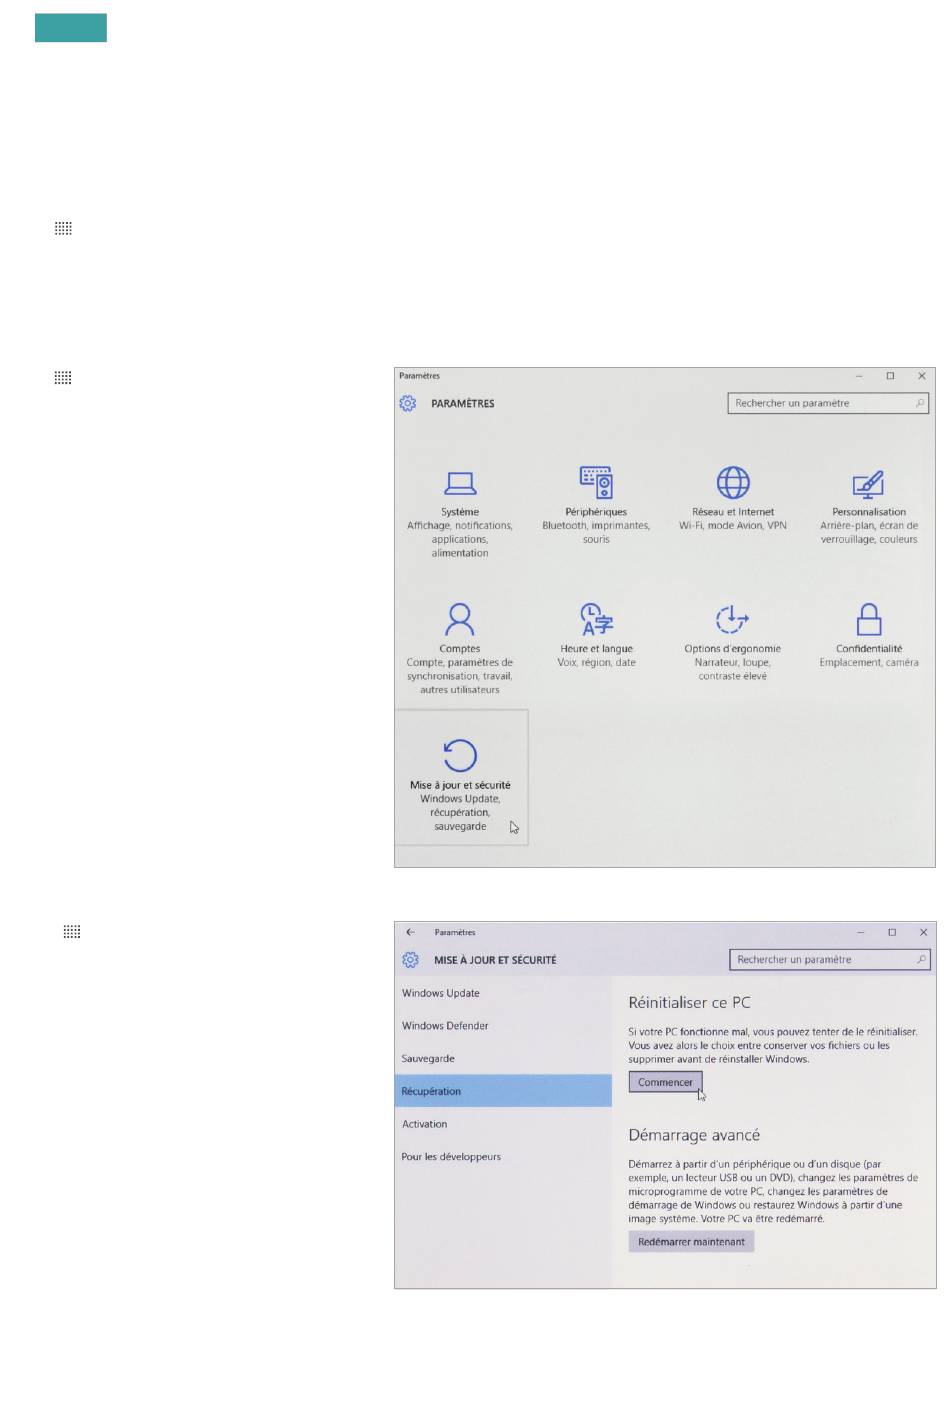Screen dimensions: 950x1414
Task: Open Options d'ergonomie icon
Action: coord(732,620)
